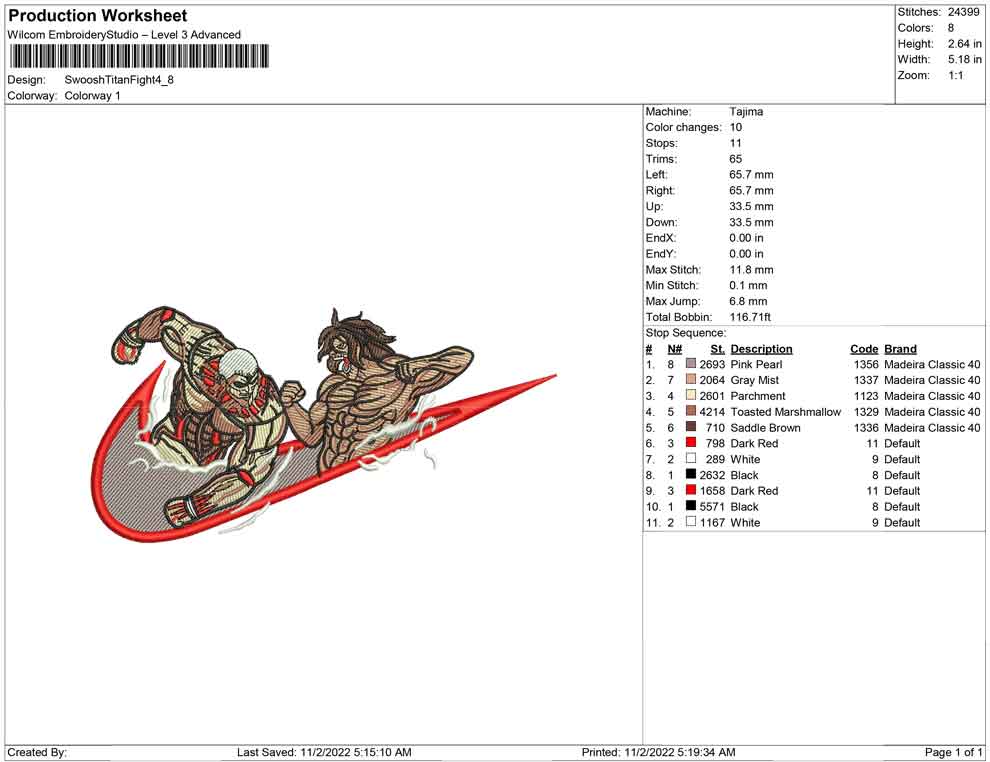
Task: Click the design name 'SwooshTitanFight4_8'
Action: (119, 80)
